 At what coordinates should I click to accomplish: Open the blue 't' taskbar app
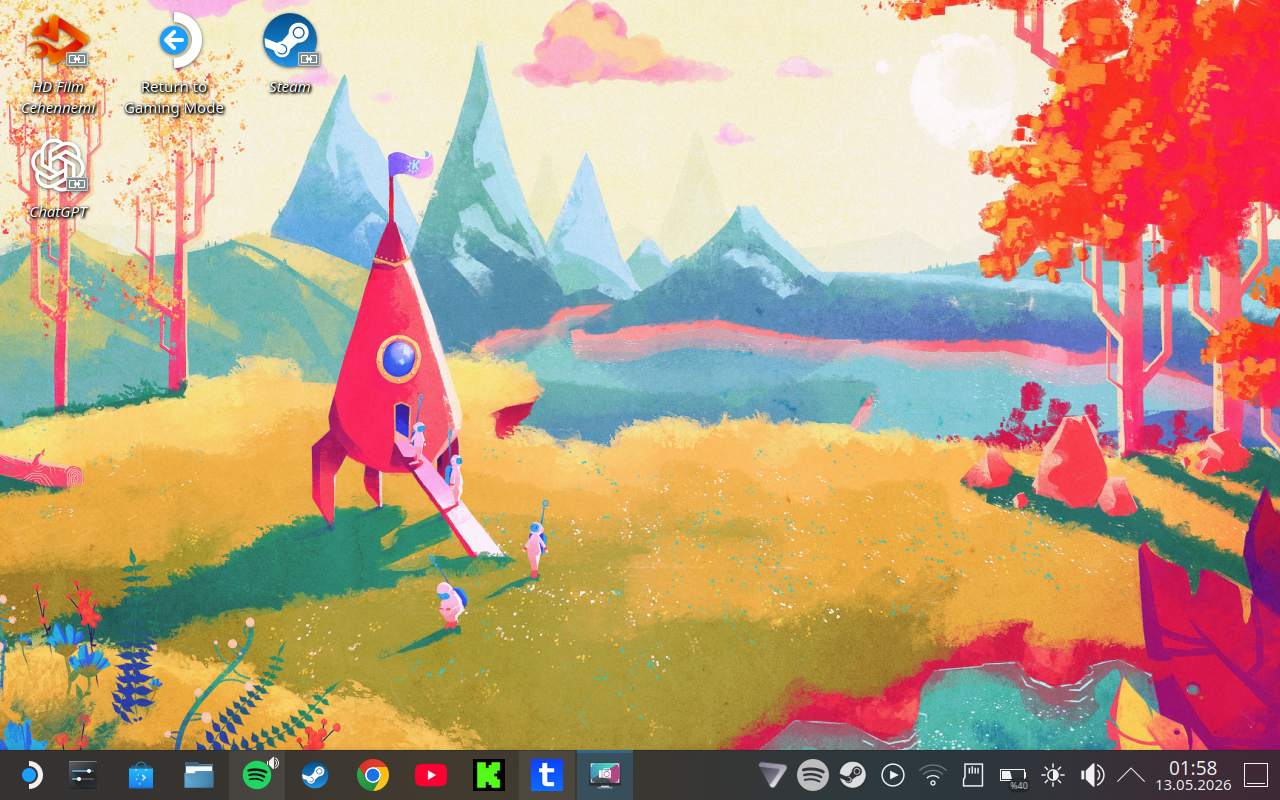pyautogui.click(x=547, y=775)
